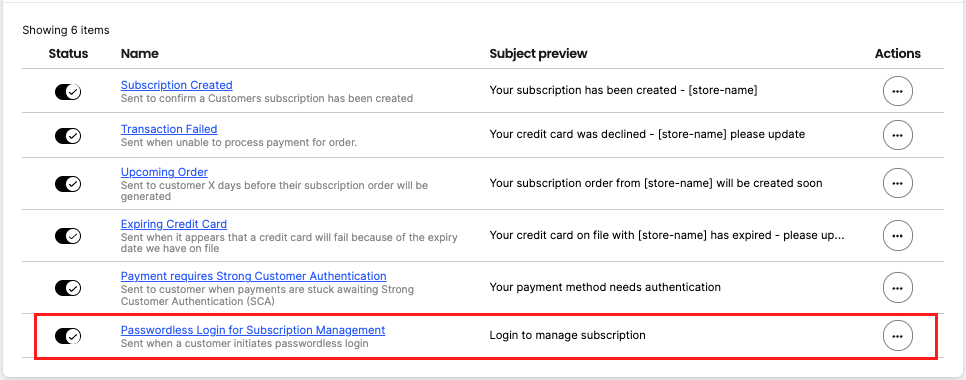Open actions menu for Upcoming Order
966x380 pixels.
(898, 184)
